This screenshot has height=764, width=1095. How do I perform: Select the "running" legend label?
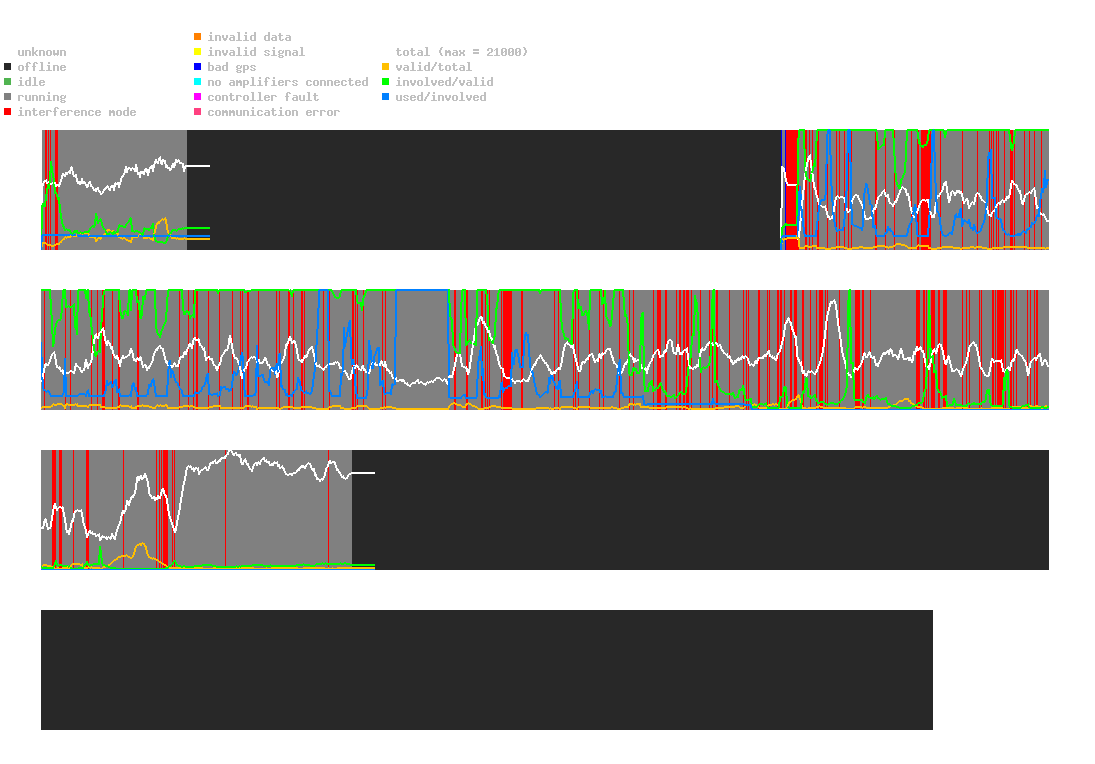pyautogui.click(x=42, y=97)
